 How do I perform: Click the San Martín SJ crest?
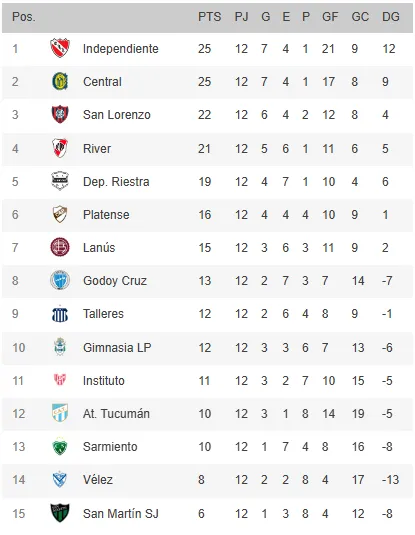tap(60, 513)
